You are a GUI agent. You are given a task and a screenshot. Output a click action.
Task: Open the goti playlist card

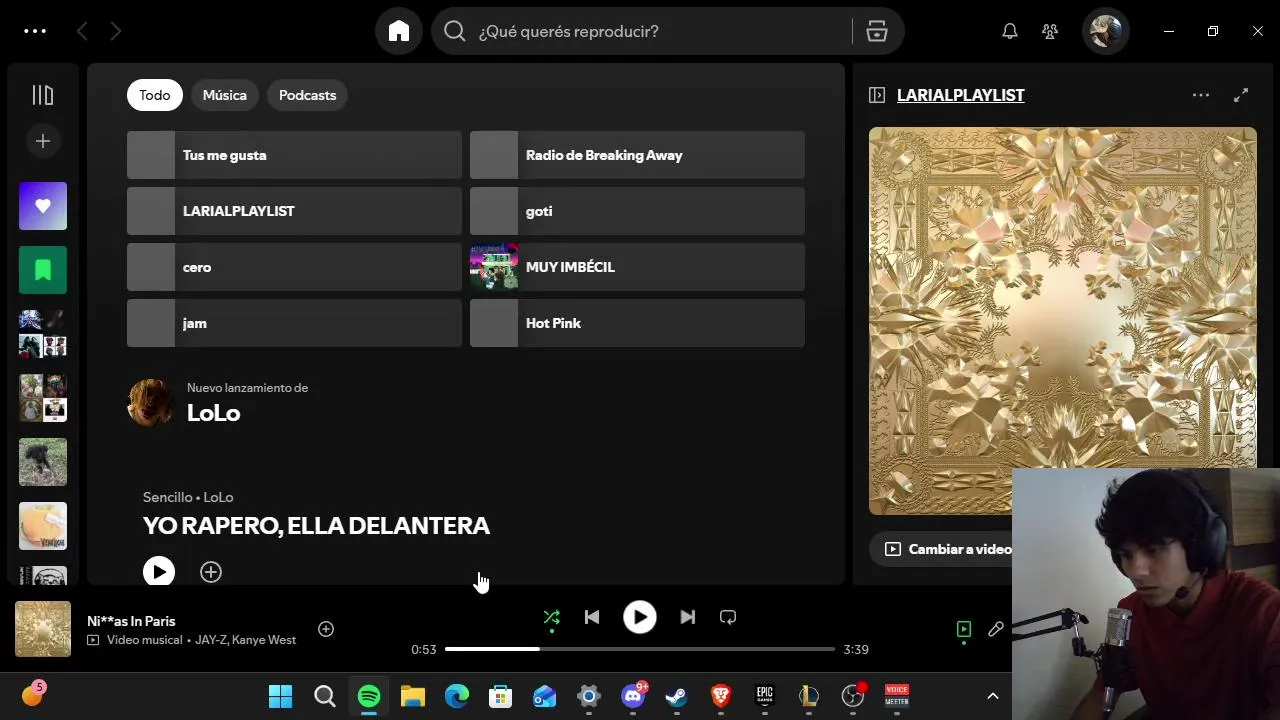(x=637, y=211)
